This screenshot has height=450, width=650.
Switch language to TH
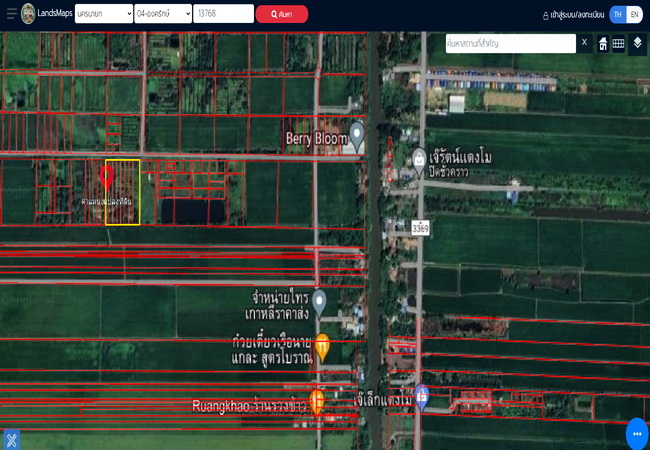click(x=617, y=14)
